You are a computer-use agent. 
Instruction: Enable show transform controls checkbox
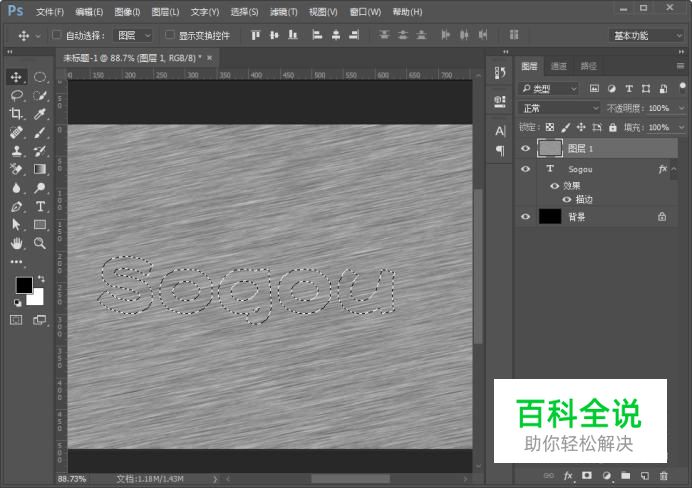coord(169,34)
